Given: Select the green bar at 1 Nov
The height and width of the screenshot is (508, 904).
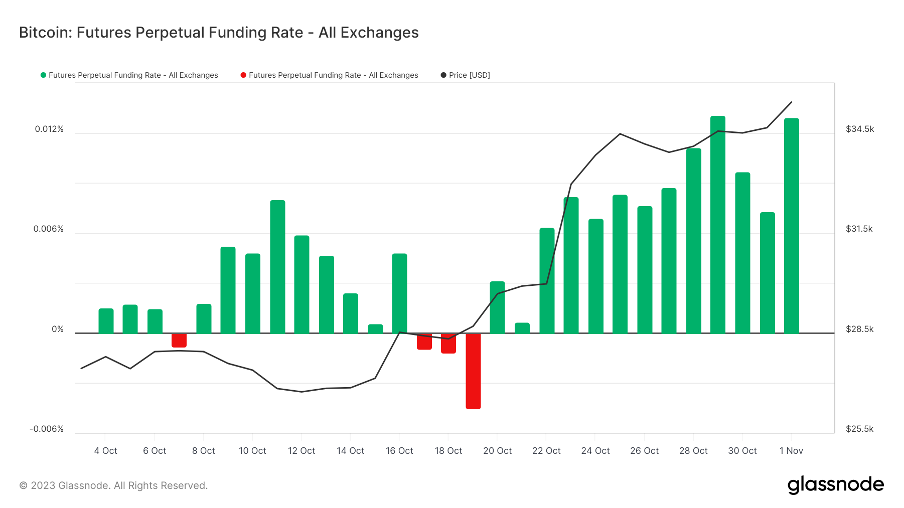Looking at the screenshot, I should point(792,225).
